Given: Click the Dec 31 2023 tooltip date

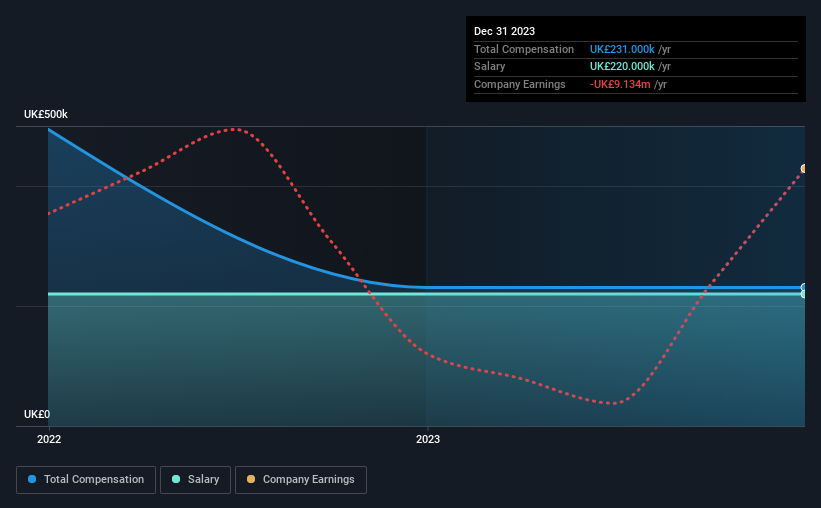Looking at the screenshot, I should coord(504,31).
